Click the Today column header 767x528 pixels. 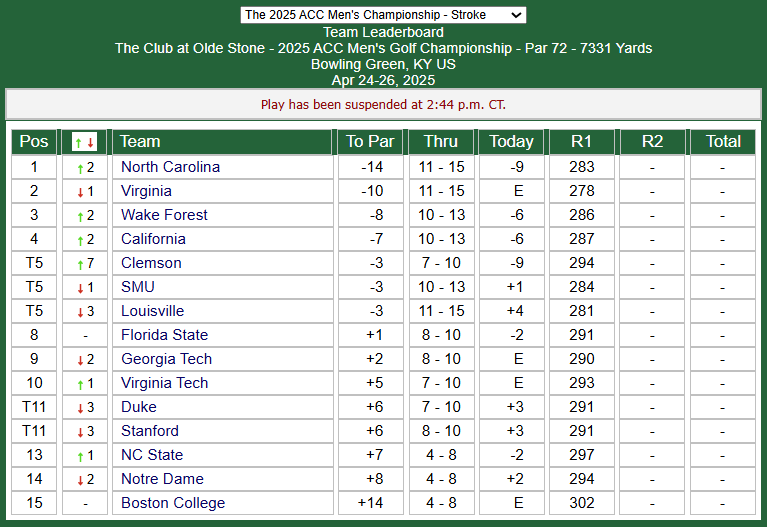(511, 142)
